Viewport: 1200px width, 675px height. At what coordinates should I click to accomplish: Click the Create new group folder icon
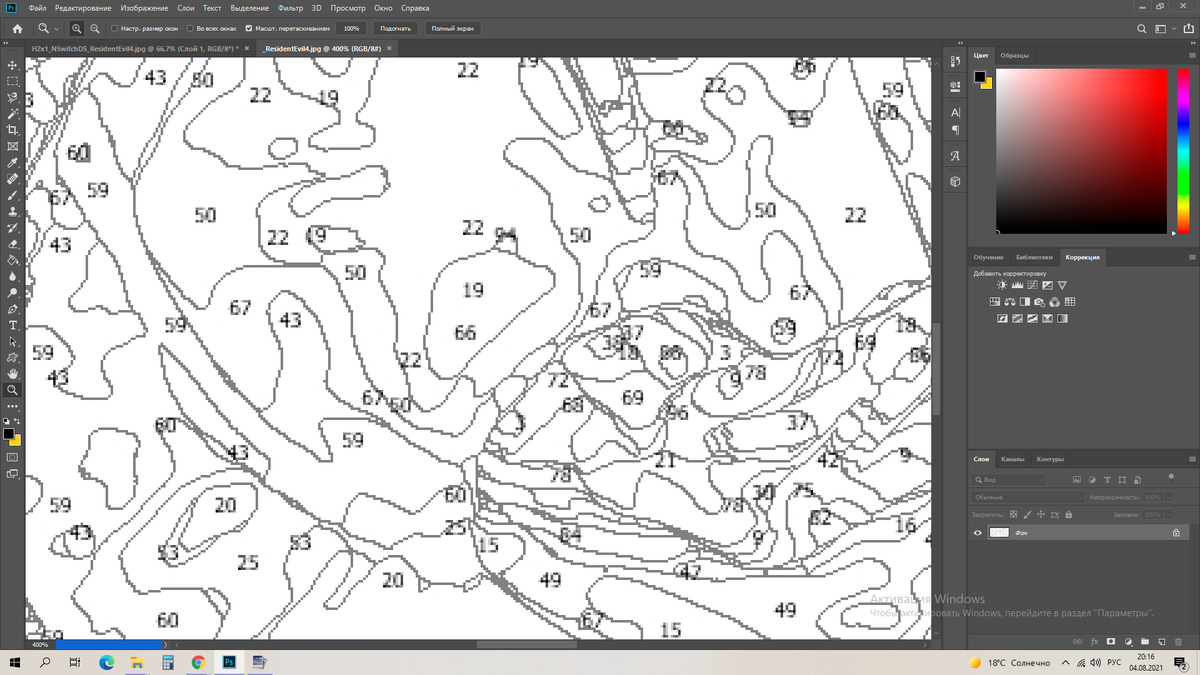[1144, 641]
